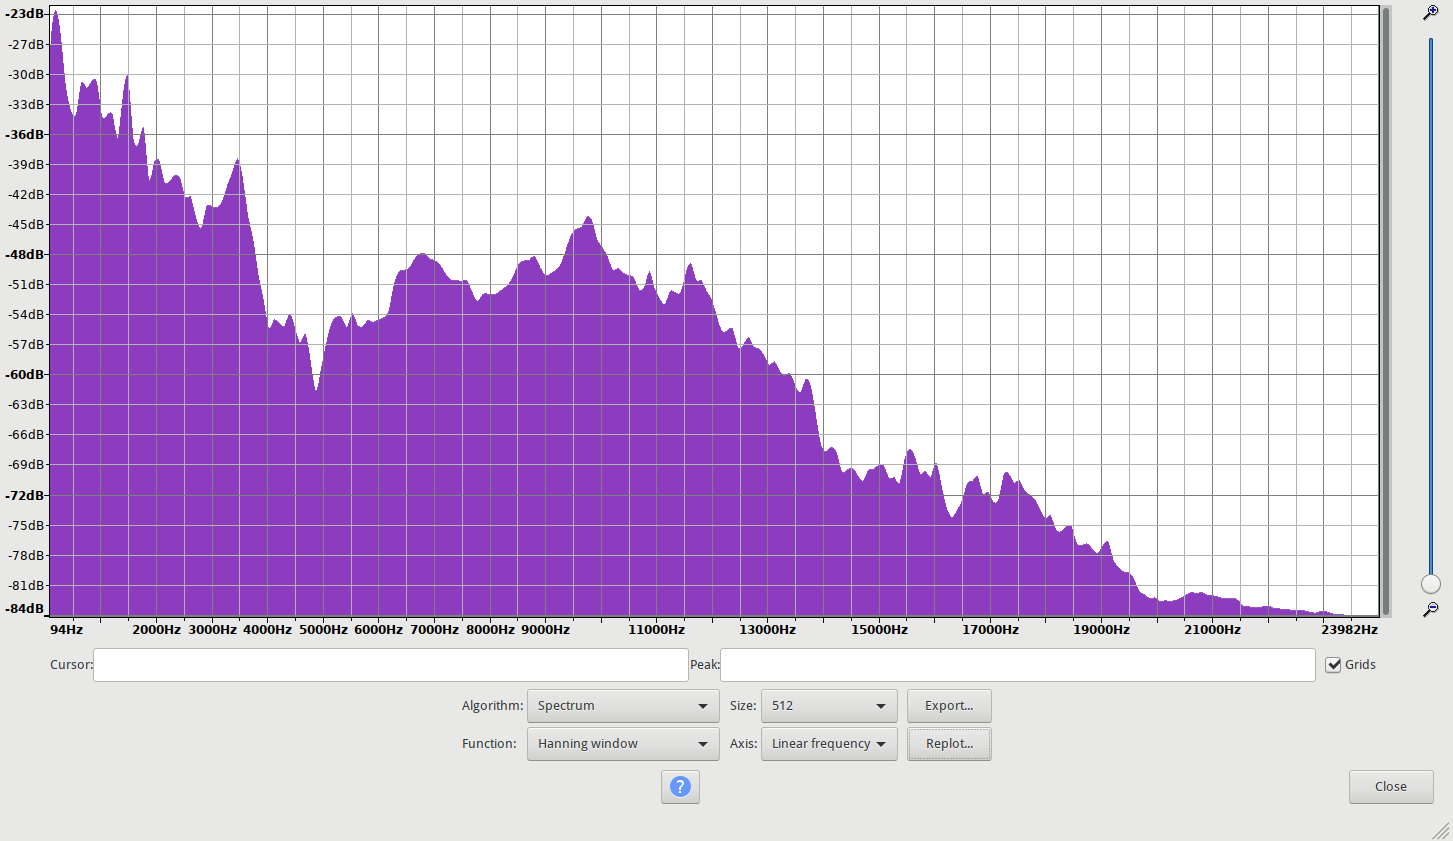Open the Axis dropdown showing Linear frequency
This screenshot has width=1453, height=841.
[829, 744]
